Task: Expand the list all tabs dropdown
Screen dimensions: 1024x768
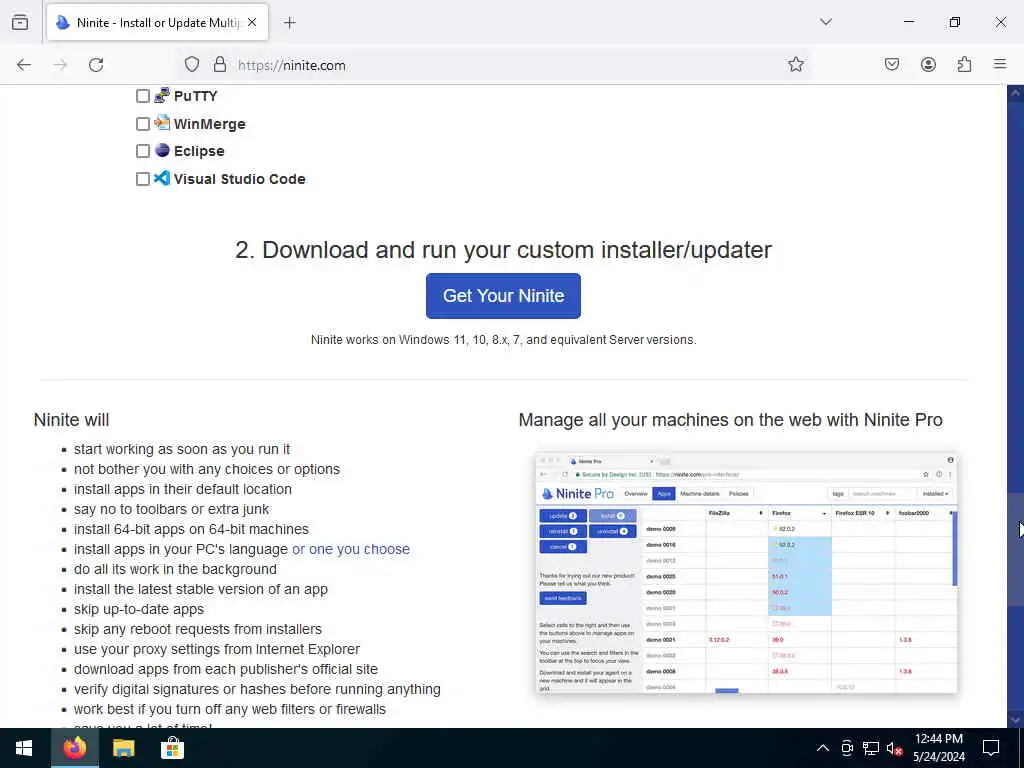Action: (826, 22)
